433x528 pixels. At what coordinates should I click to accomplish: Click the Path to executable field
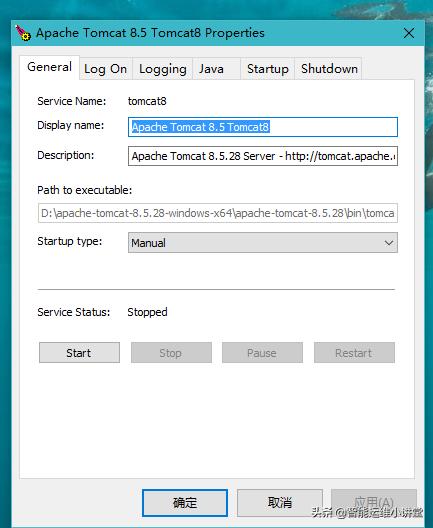tap(218, 213)
